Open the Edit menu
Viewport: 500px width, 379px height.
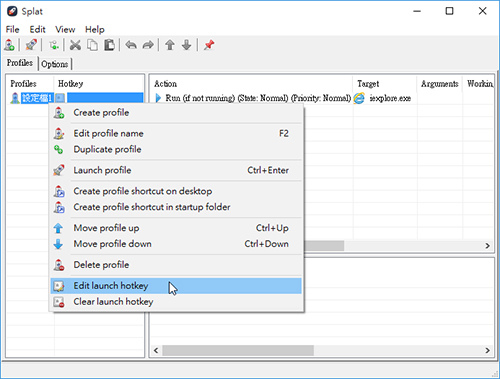tap(37, 29)
